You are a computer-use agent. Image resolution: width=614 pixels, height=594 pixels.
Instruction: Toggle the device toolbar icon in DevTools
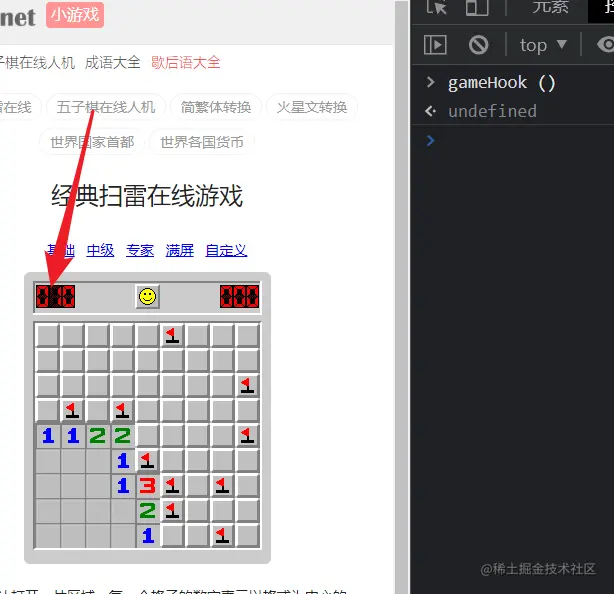tap(477, 7)
